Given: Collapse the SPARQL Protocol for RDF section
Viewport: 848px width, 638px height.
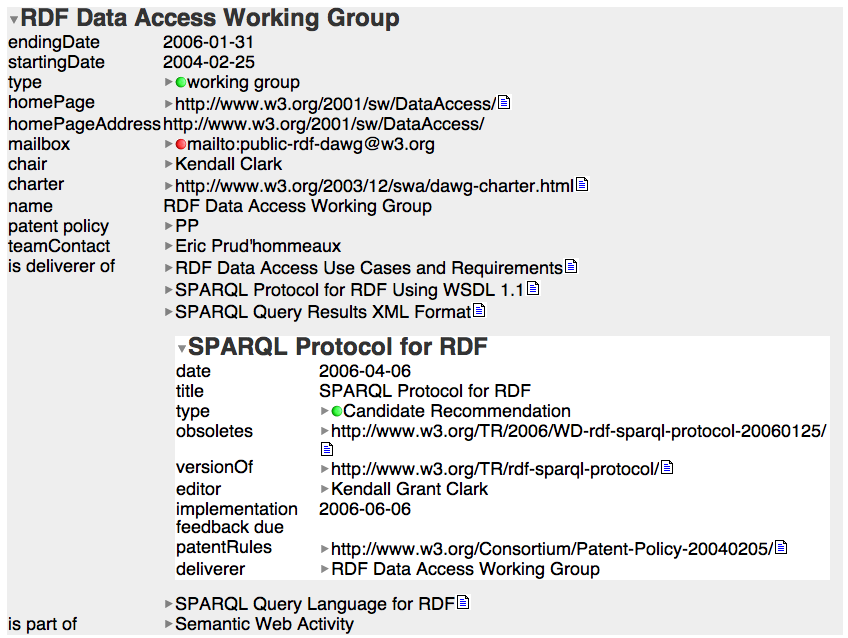Looking at the screenshot, I should (x=182, y=349).
